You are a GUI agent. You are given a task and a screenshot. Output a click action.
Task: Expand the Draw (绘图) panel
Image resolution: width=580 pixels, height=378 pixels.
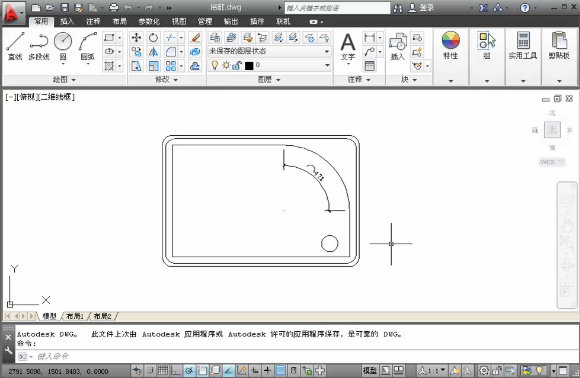tap(64, 80)
